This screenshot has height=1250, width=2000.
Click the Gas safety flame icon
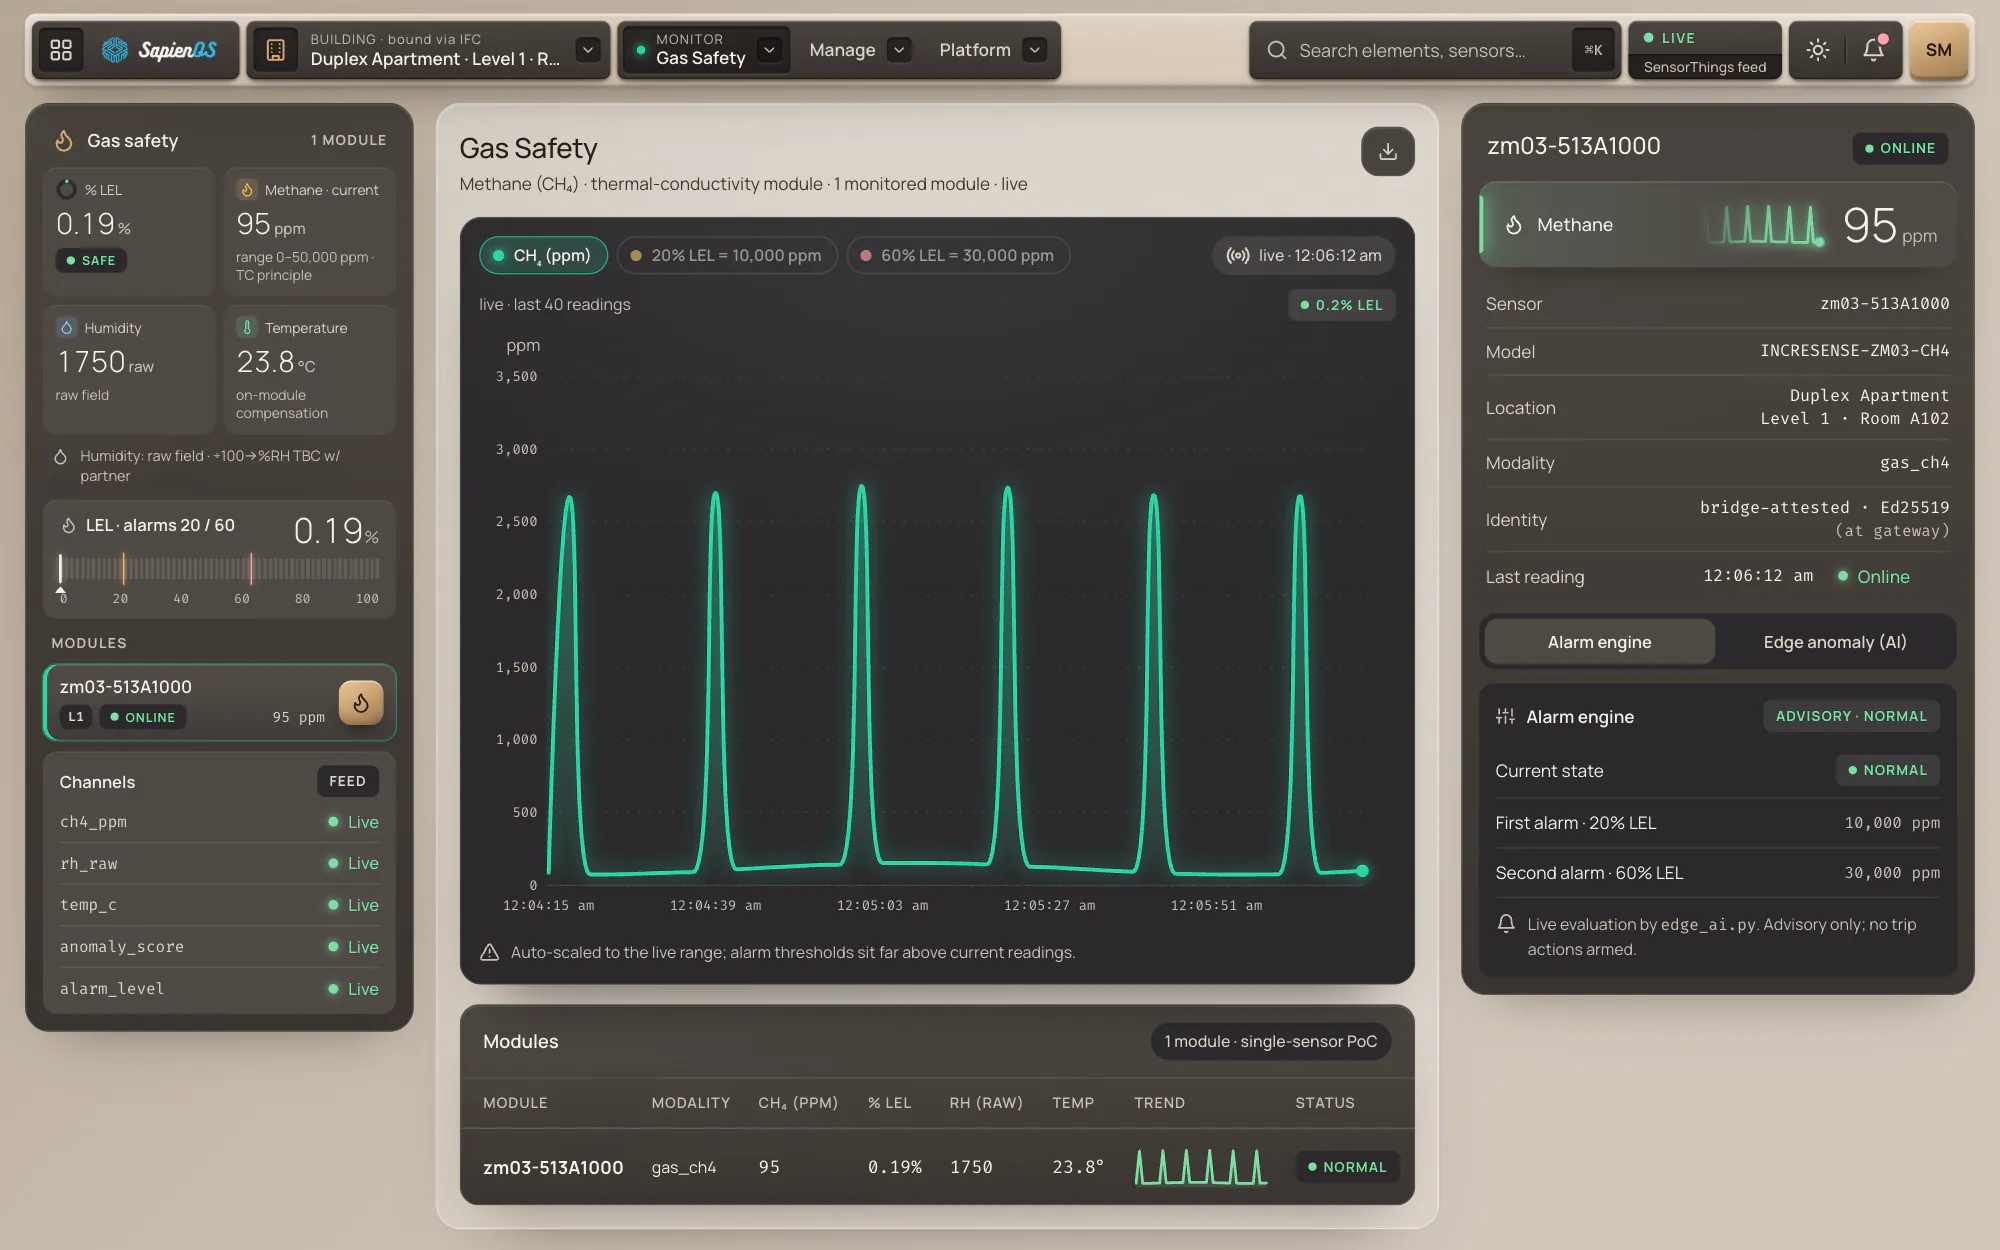pyautogui.click(x=64, y=141)
